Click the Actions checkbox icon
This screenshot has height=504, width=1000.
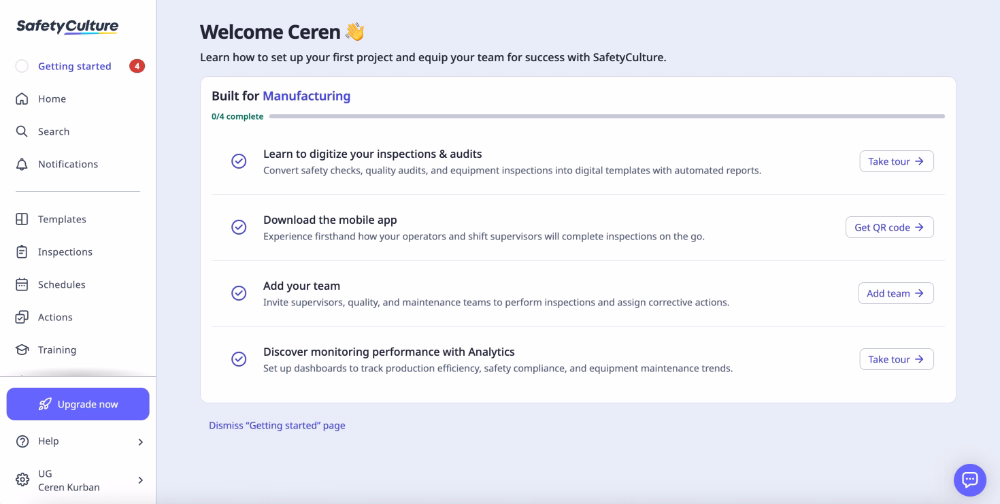pyautogui.click(x=22, y=317)
